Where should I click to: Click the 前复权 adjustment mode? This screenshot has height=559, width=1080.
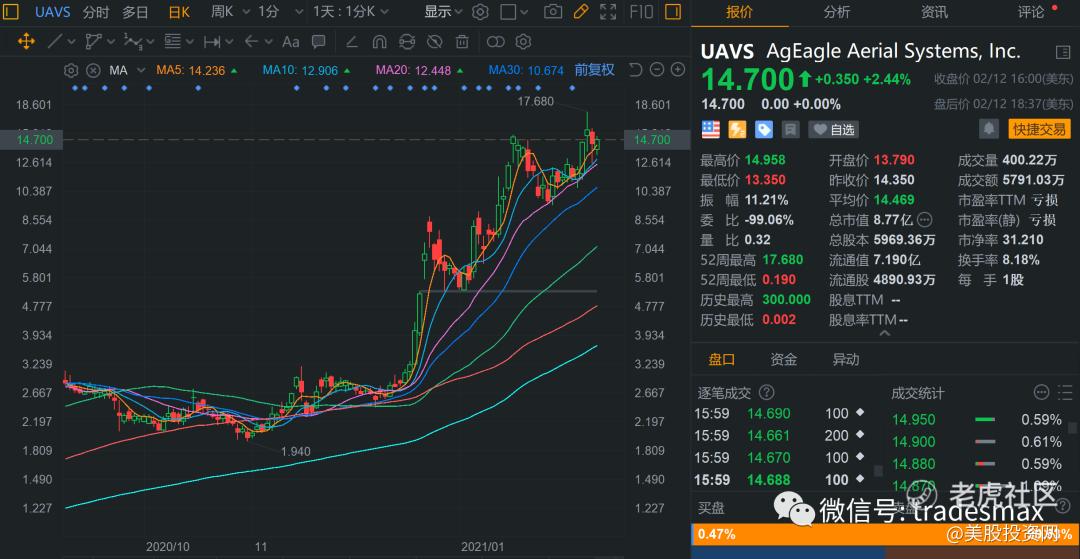(594, 70)
